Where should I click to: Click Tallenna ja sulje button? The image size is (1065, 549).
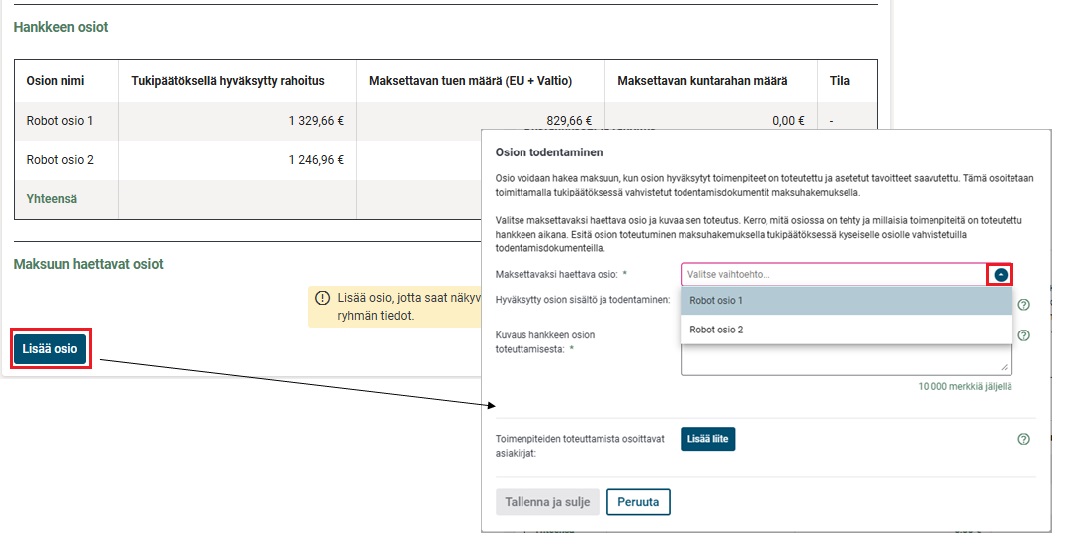(x=547, y=501)
